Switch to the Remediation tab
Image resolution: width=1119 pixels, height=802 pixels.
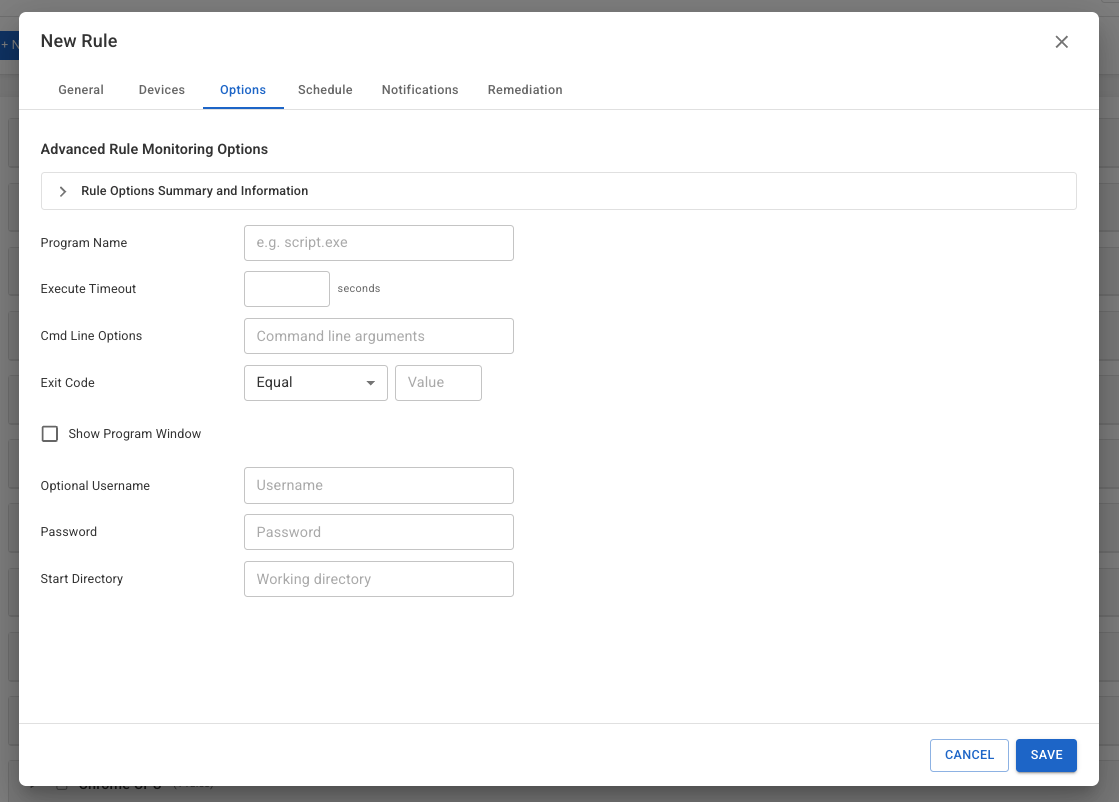[525, 90]
